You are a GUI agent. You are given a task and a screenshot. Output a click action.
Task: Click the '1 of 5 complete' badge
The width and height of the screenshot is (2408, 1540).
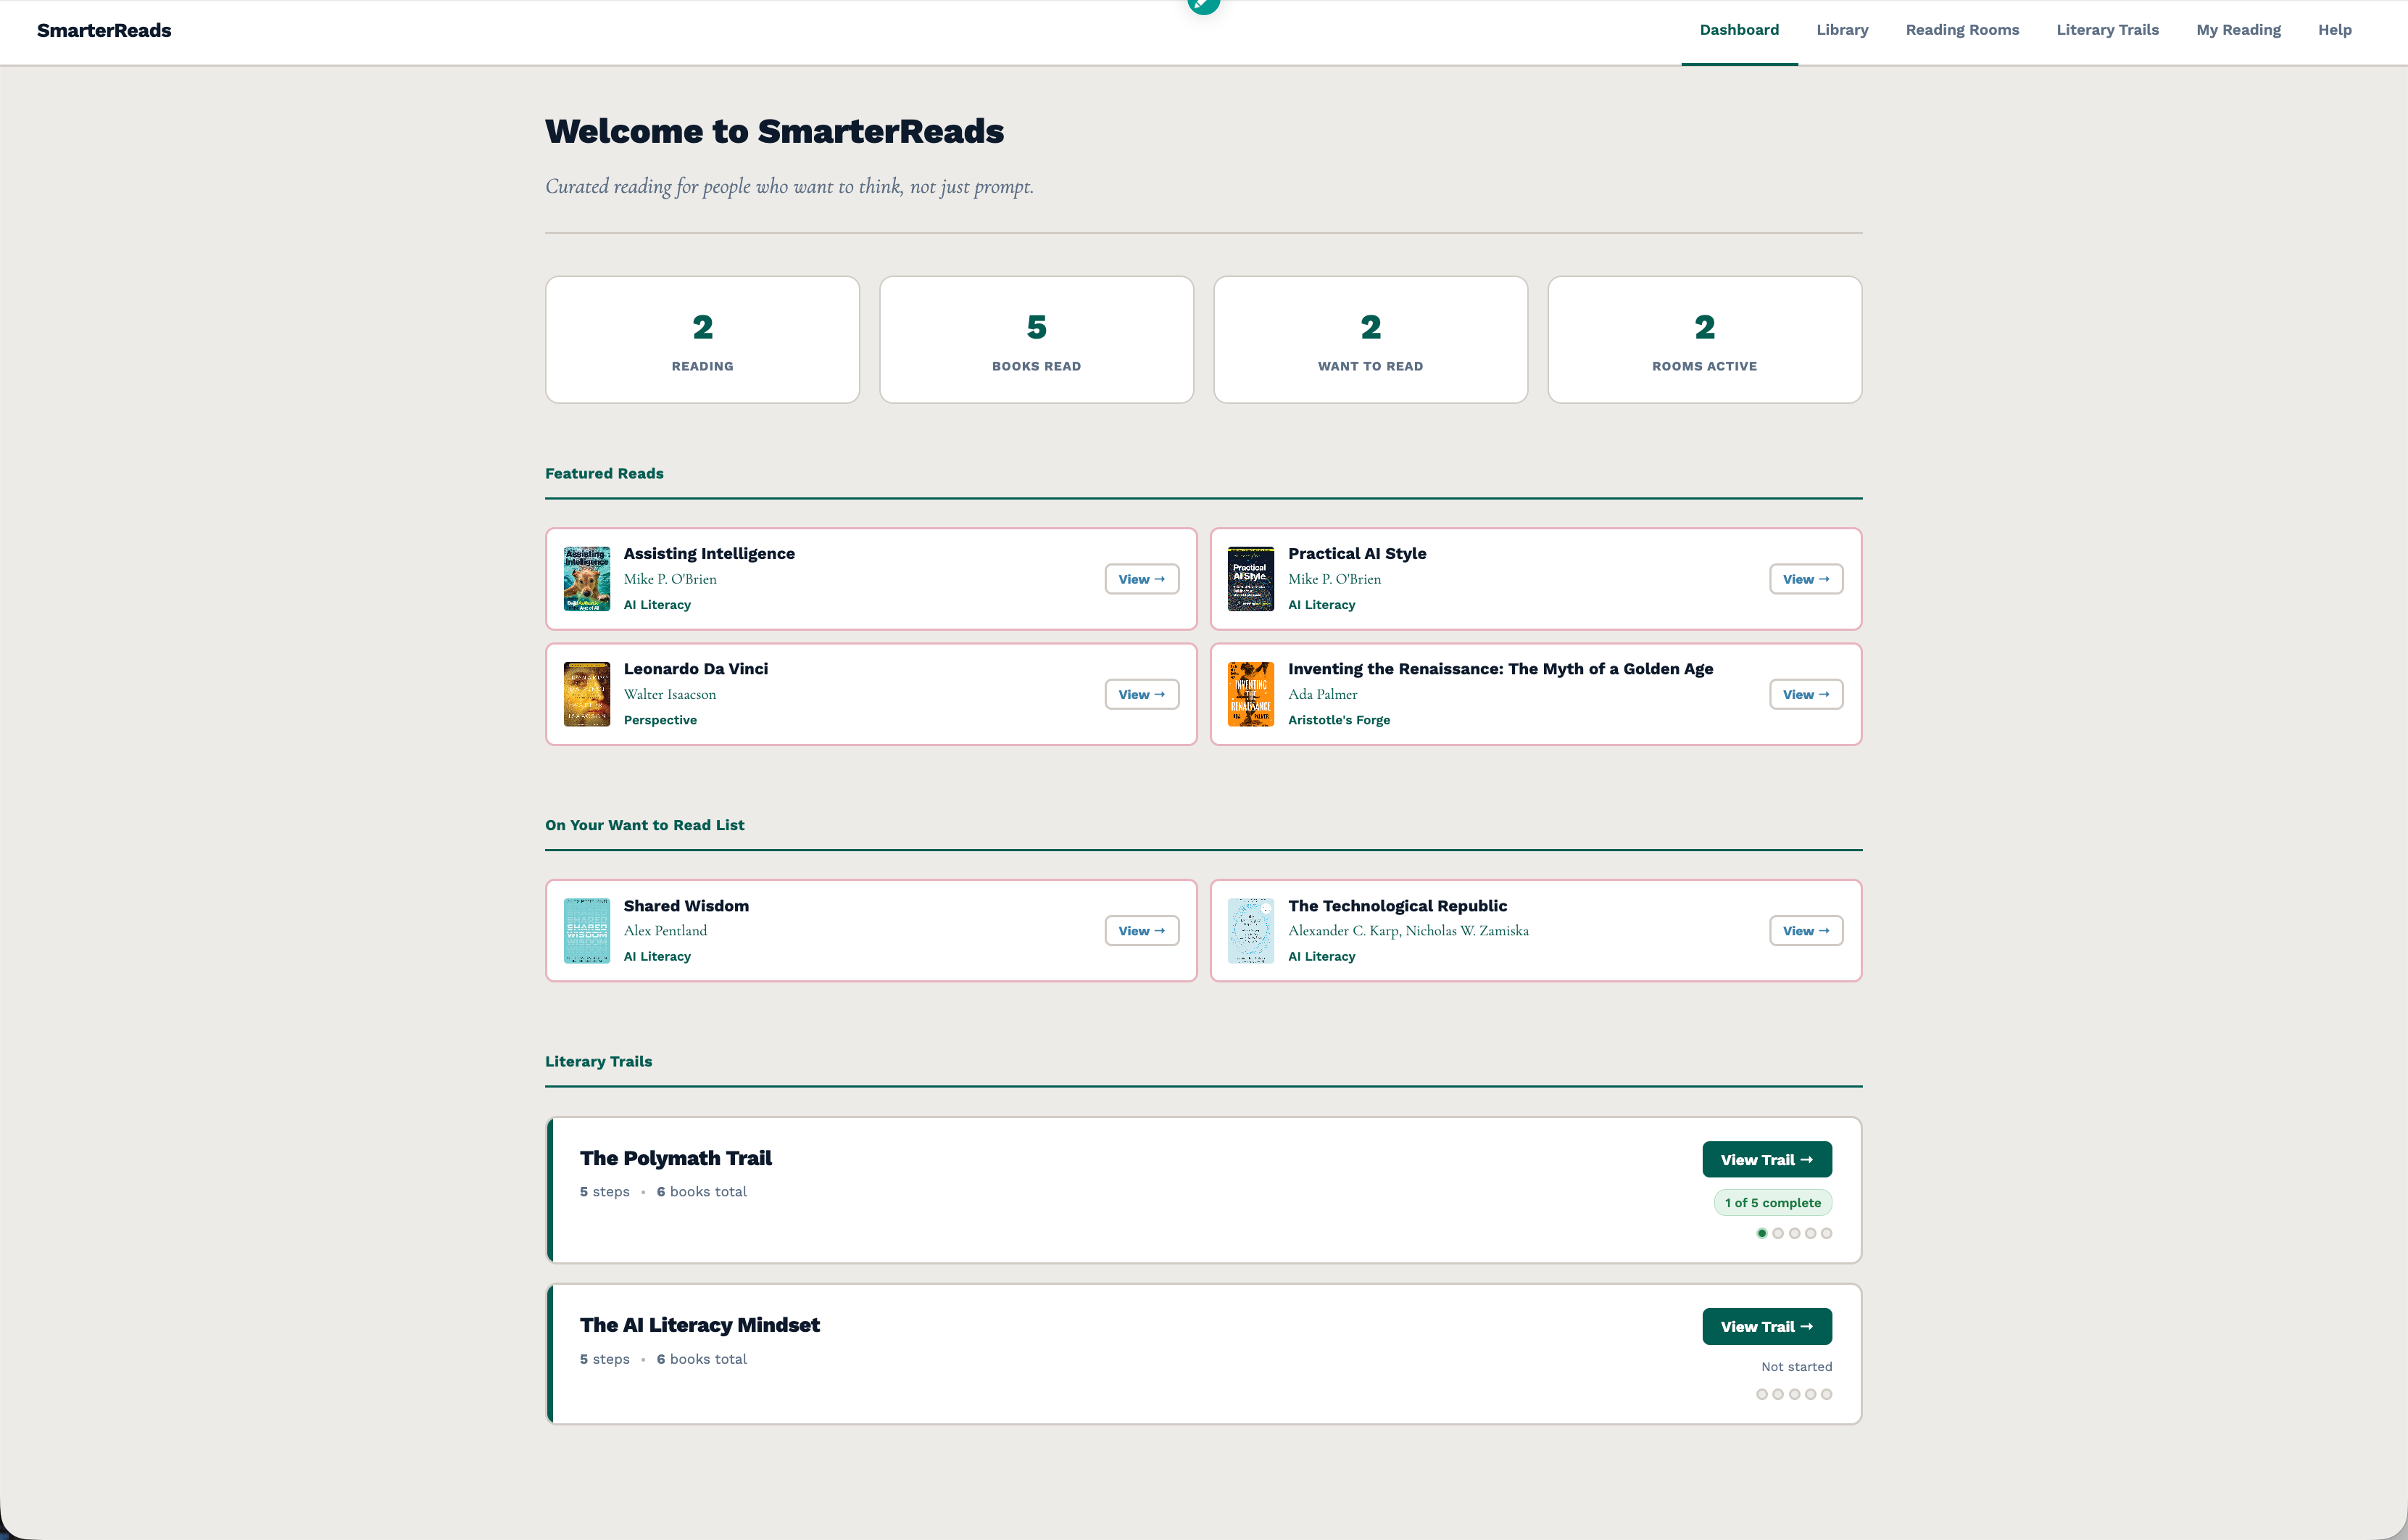(1773, 1203)
